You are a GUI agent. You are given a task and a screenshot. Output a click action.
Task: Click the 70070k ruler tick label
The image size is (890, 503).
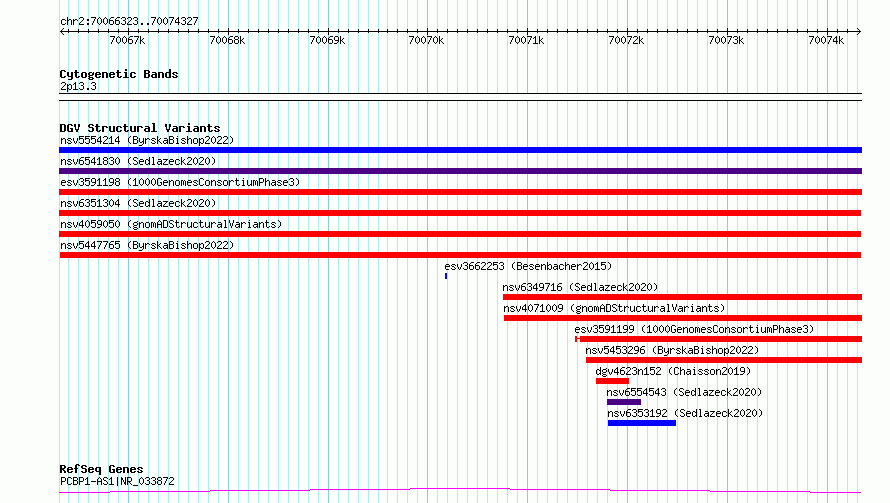426,41
